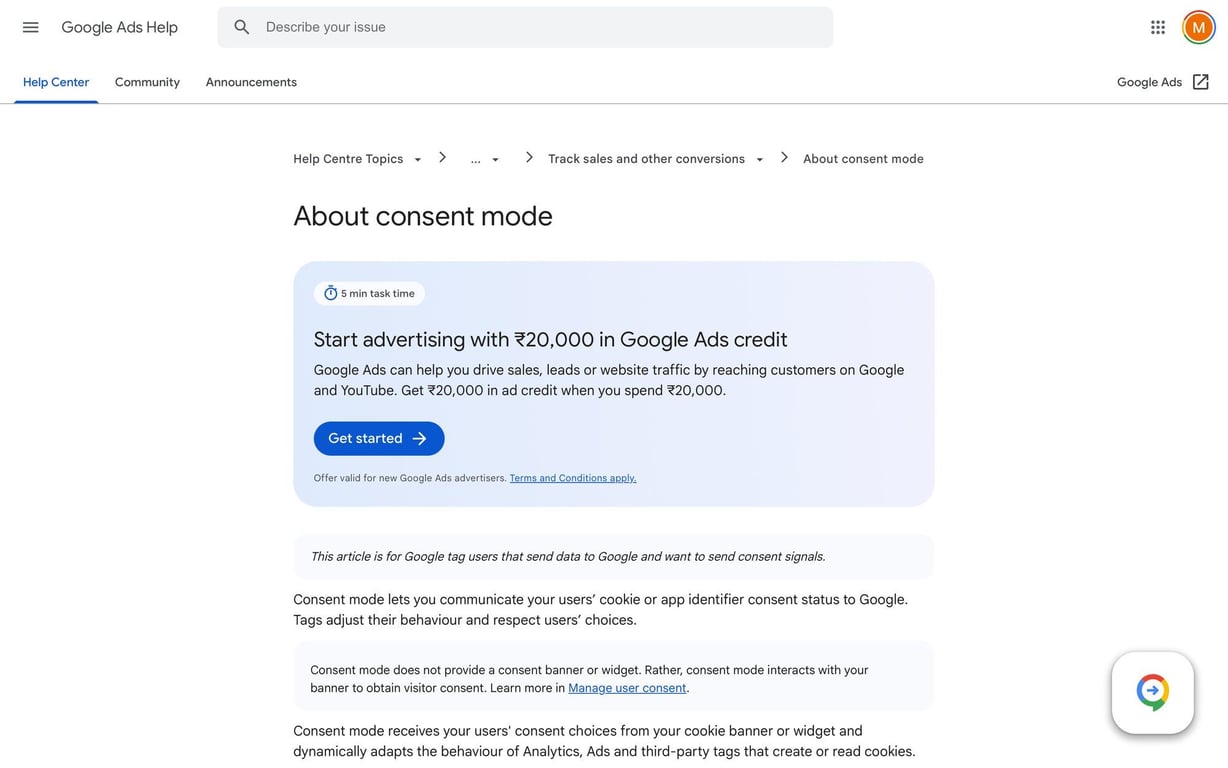Click the Google Ads external link icon

point(1201,82)
